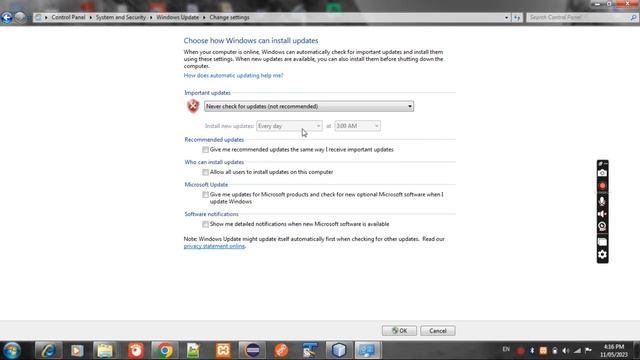The height and width of the screenshot is (360, 640).
Task: Open recorder settings gear icon
Action: (602, 255)
